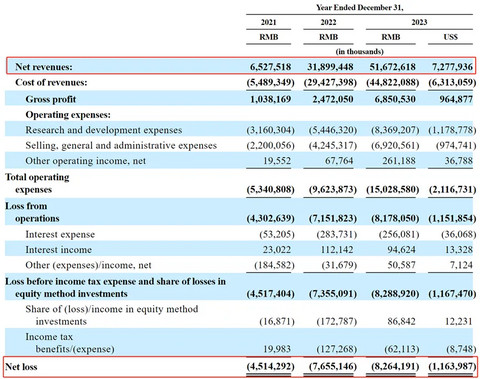
Task: Select 2023 loss from operations (8,178,050)
Action: coord(395,219)
